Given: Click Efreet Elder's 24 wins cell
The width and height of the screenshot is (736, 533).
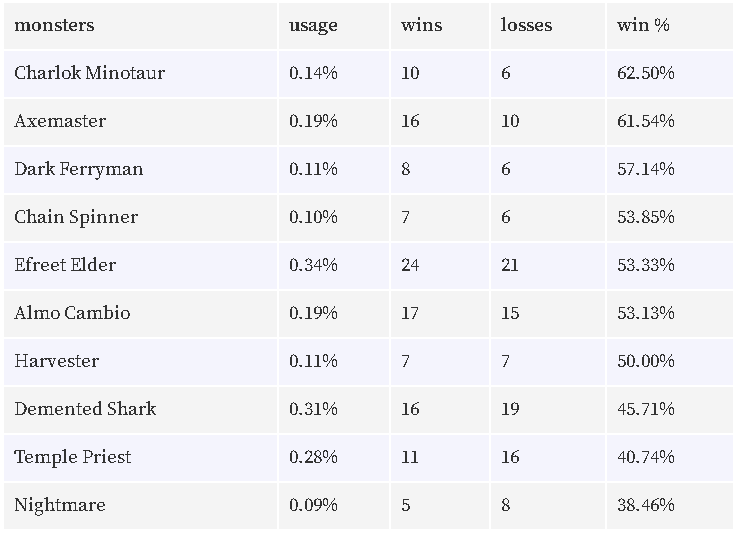Looking at the screenshot, I should pyautogui.click(x=410, y=265).
